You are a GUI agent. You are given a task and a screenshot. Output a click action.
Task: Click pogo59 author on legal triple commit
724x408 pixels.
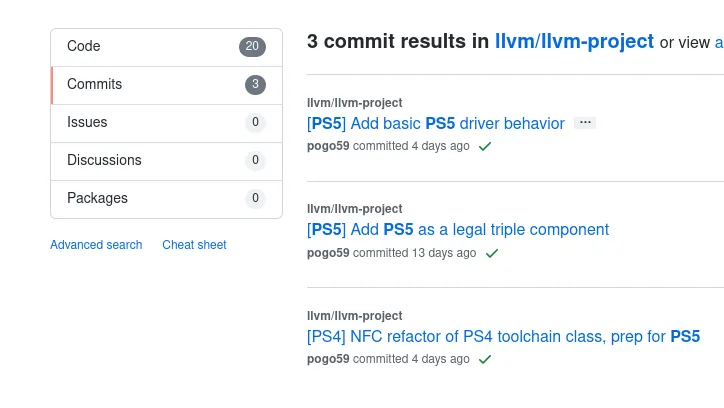[328, 253]
